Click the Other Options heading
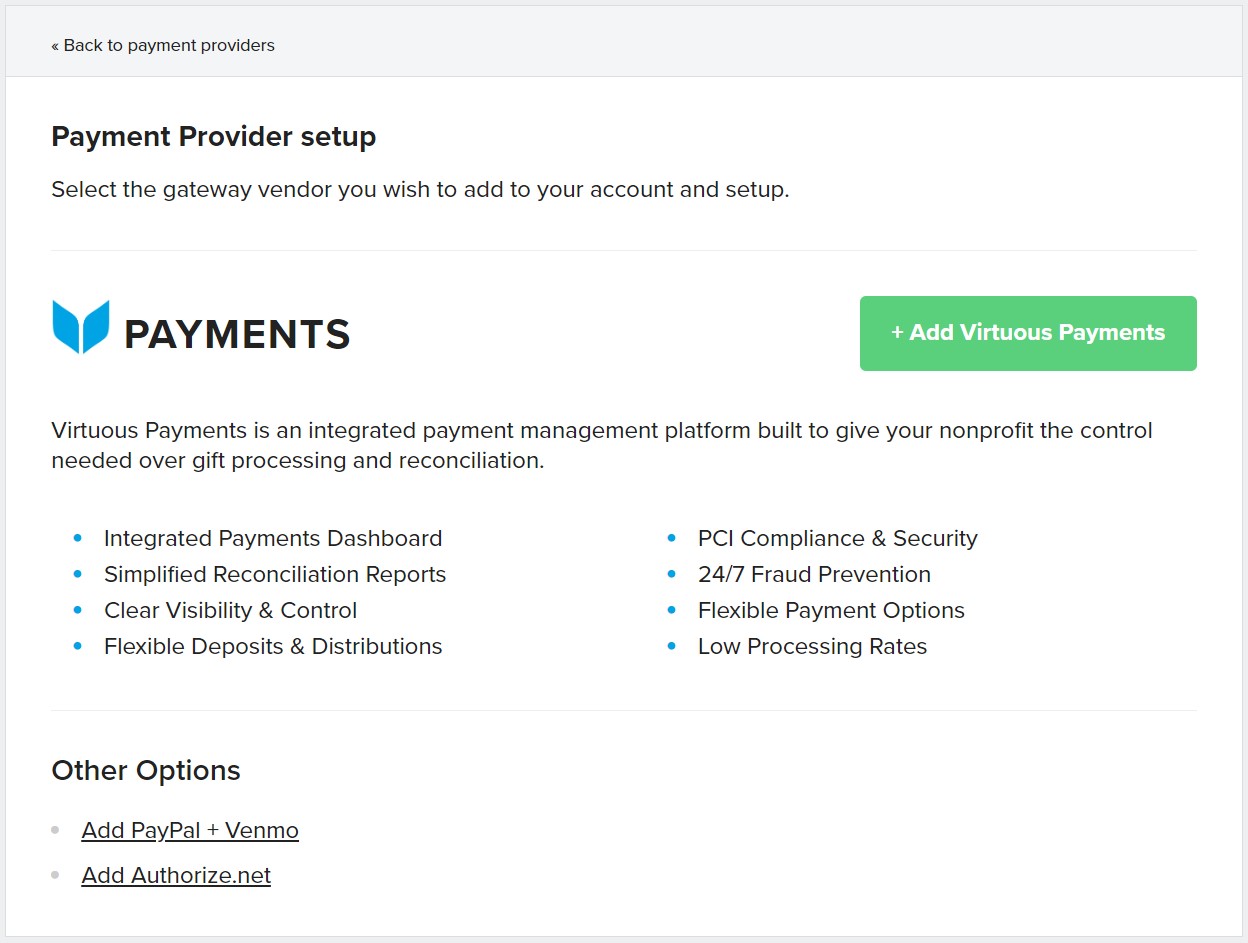1248x943 pixels. [146, 770]
